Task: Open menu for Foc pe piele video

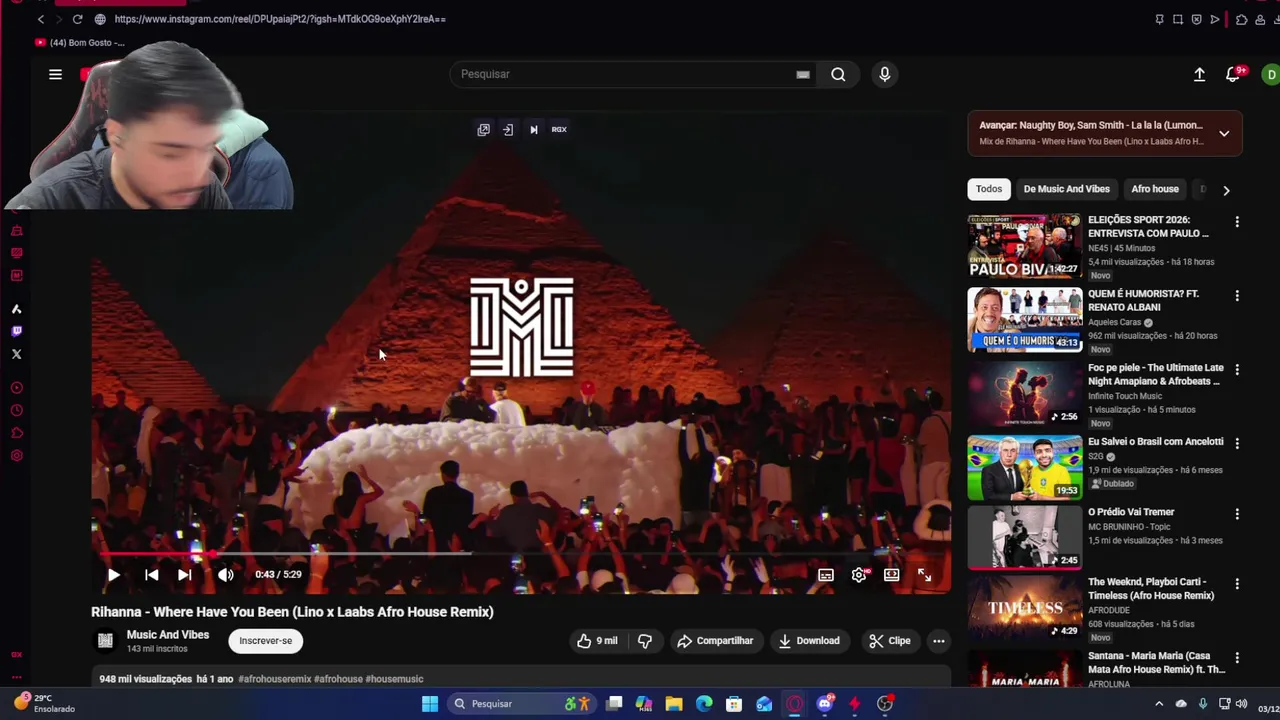Action: 1237,370
